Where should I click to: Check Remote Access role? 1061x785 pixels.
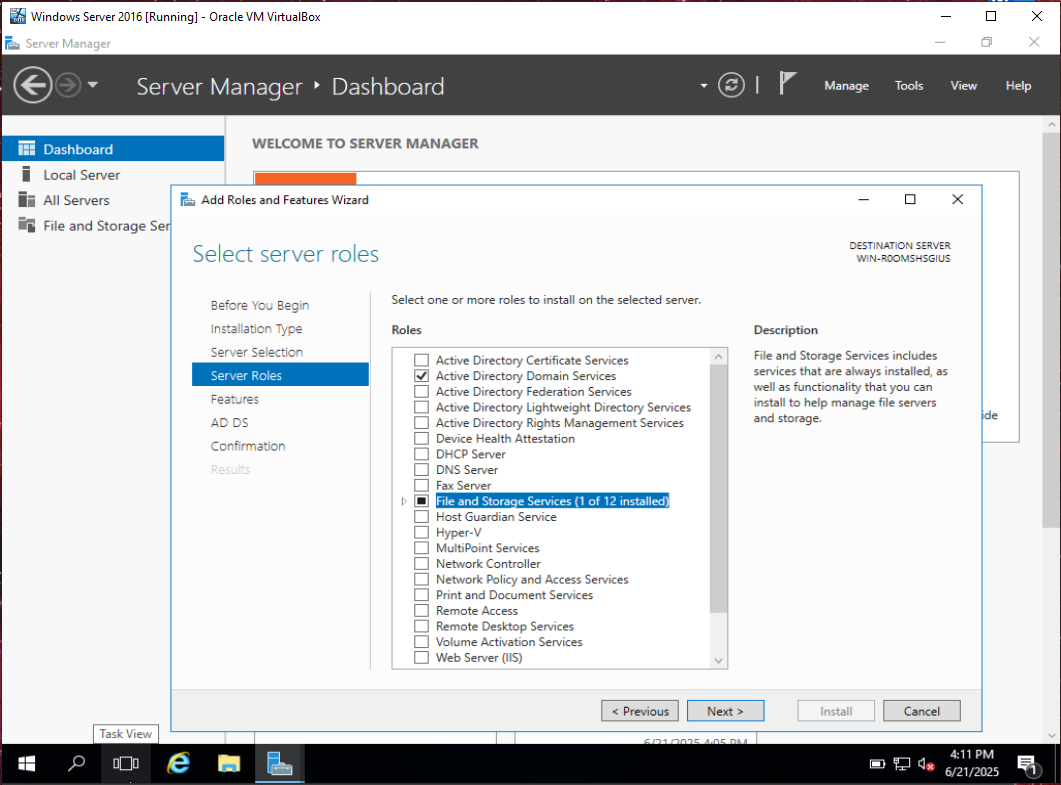(x=422, y=610)
